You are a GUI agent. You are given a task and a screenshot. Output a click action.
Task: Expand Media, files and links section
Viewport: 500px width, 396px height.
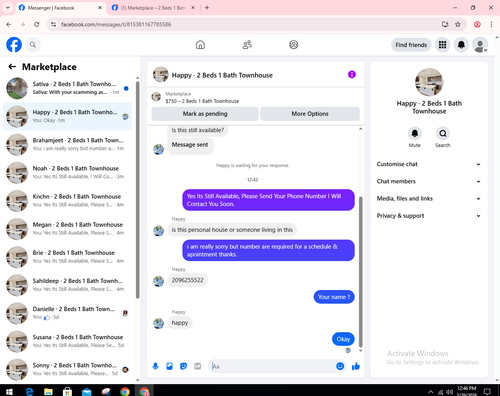(x=429, y=199)
